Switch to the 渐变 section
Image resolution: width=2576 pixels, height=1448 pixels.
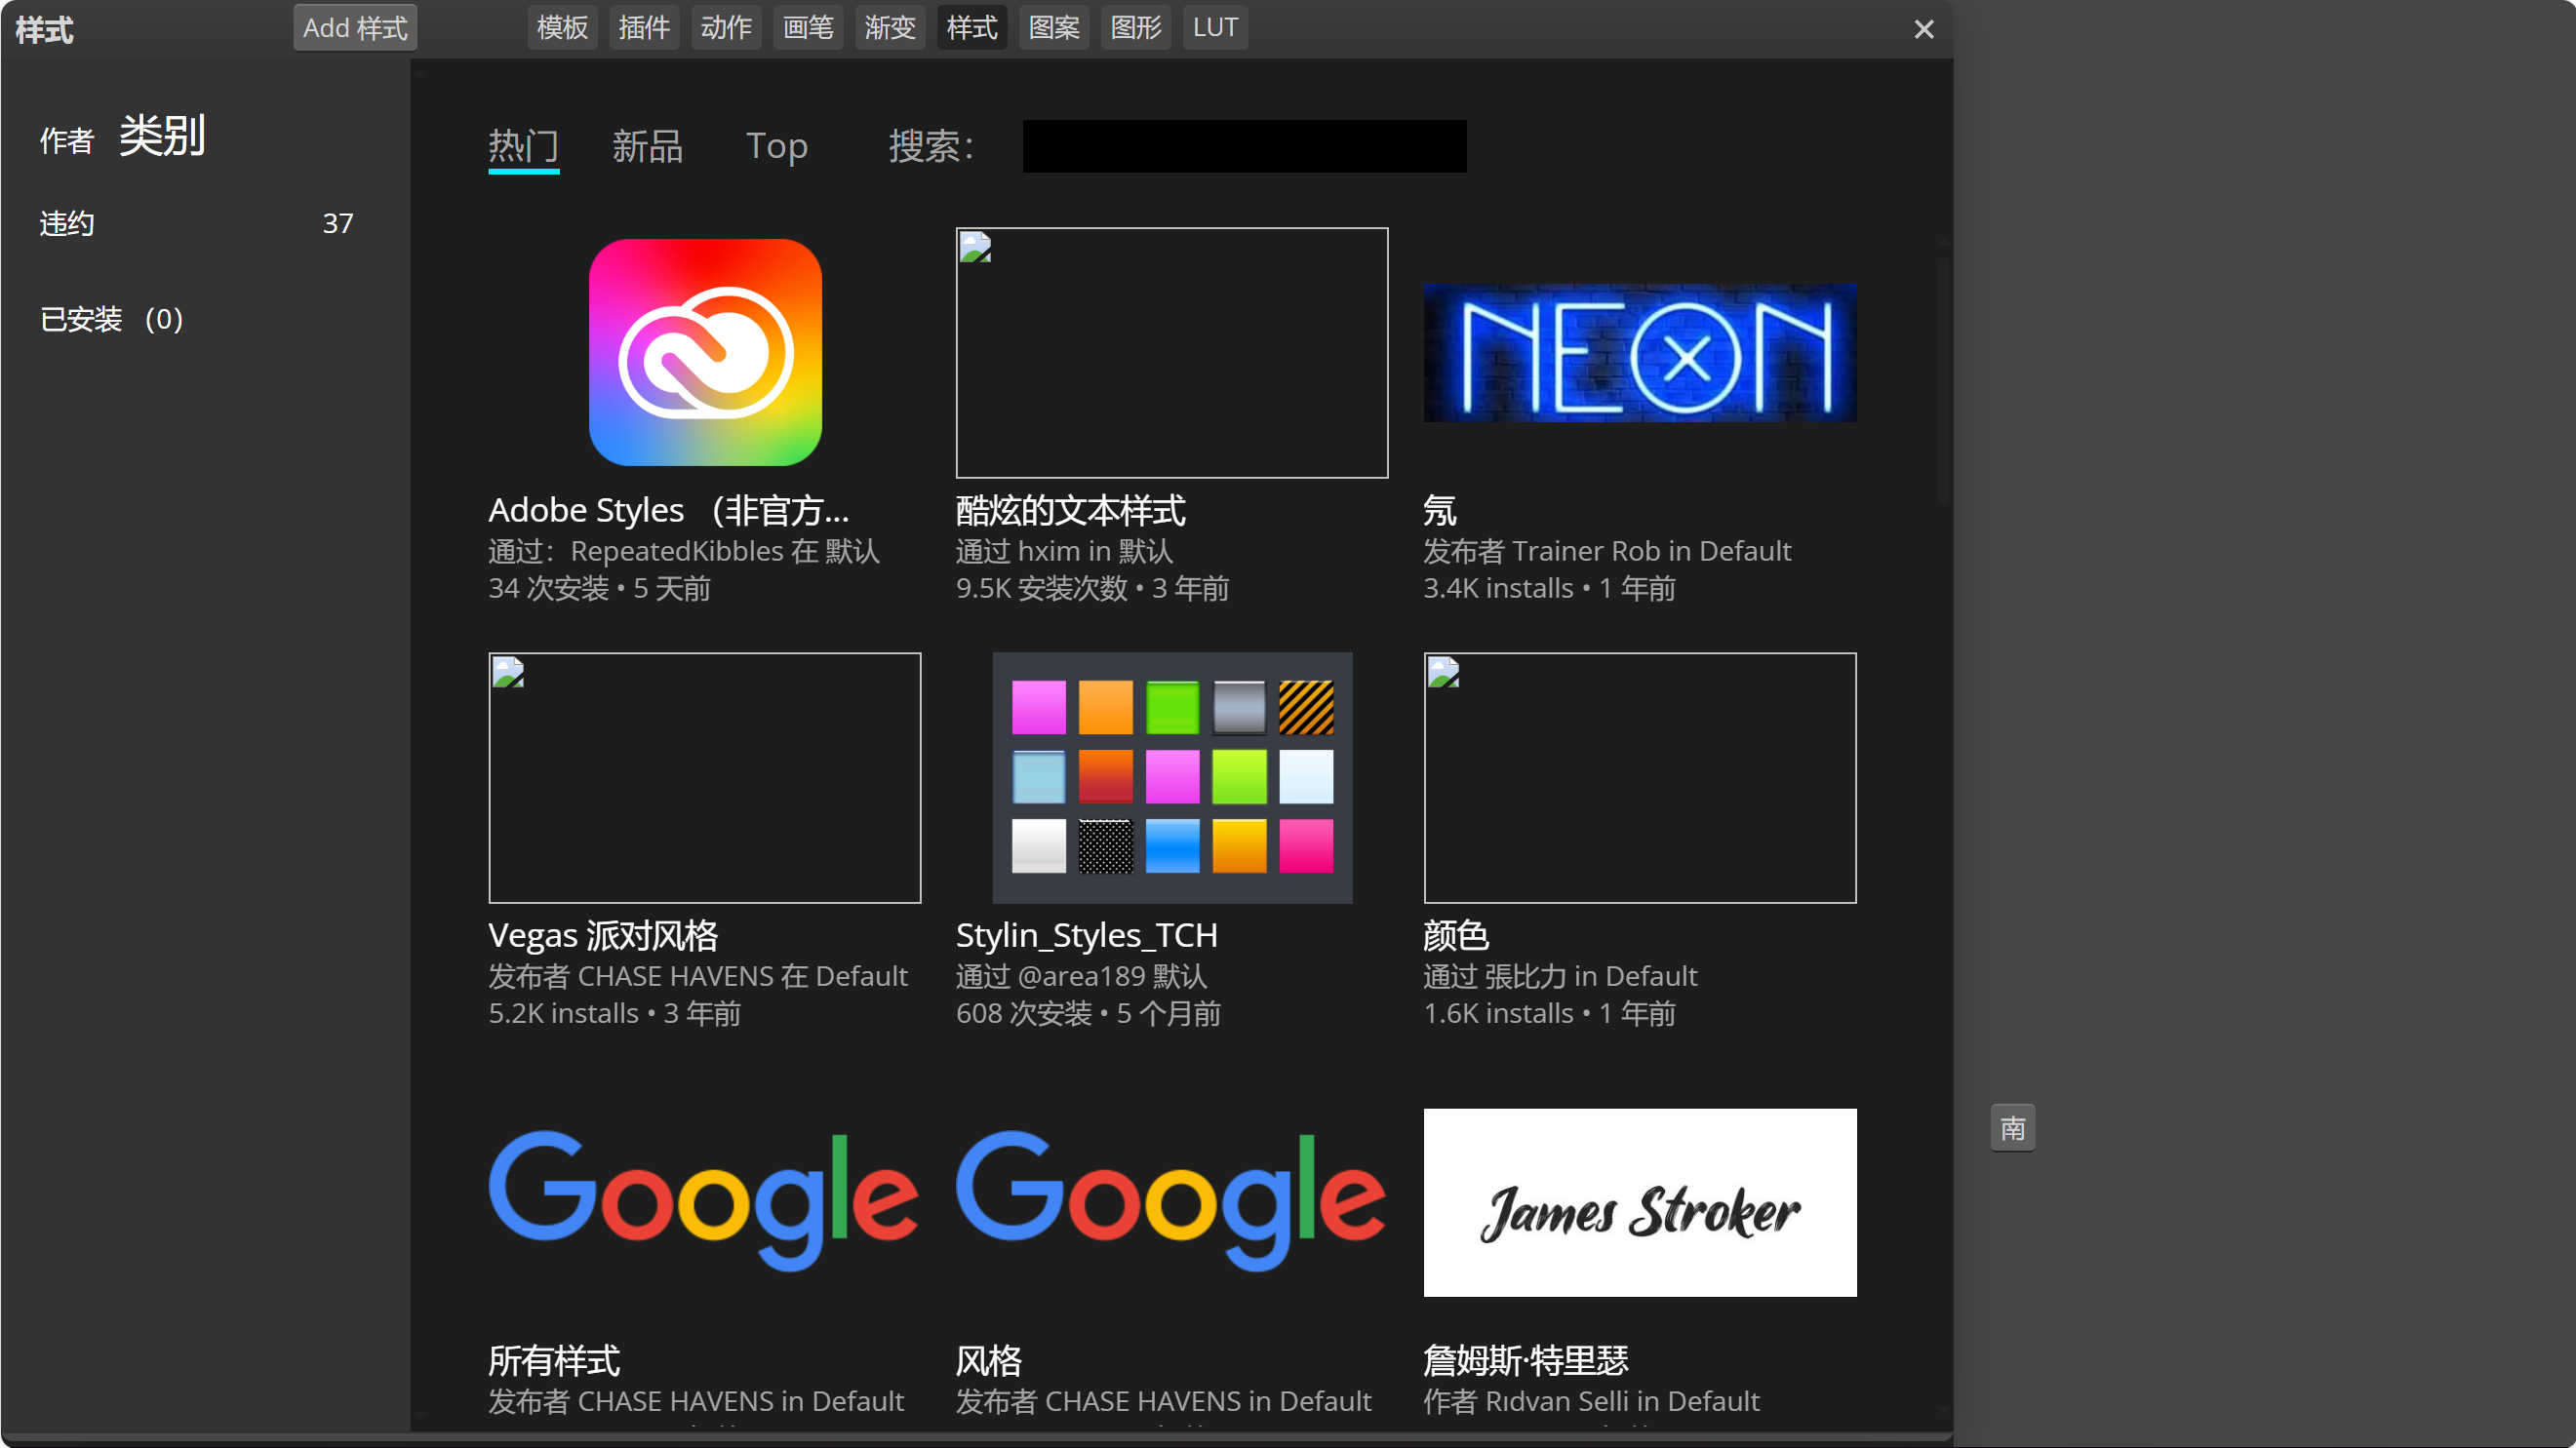(889, 27)
